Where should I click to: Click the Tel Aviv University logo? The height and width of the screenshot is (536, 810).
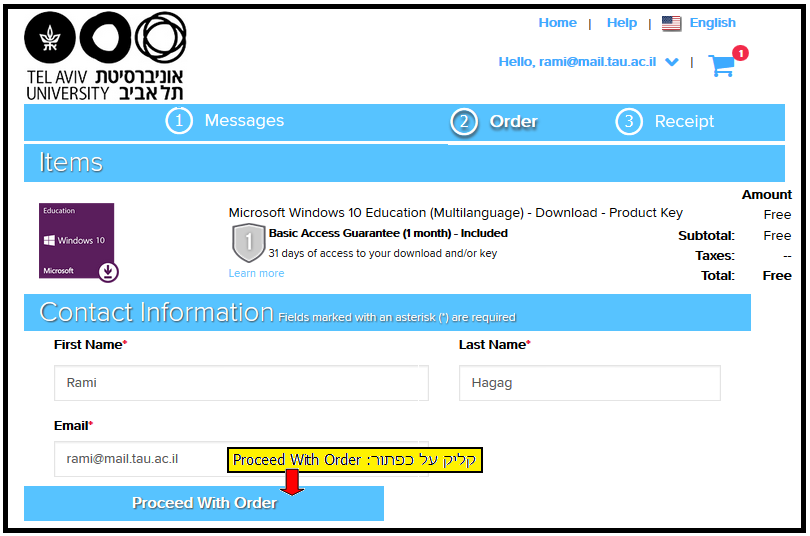pyautogui.click(x=105, y=56)
